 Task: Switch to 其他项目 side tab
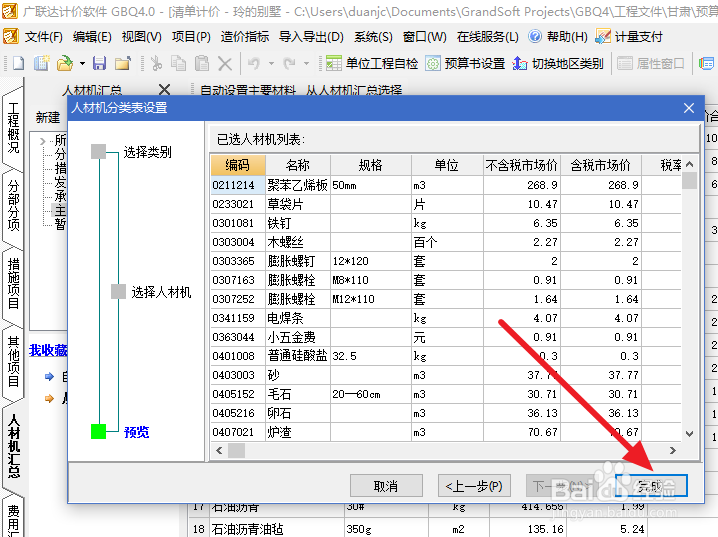click(13, 362)
